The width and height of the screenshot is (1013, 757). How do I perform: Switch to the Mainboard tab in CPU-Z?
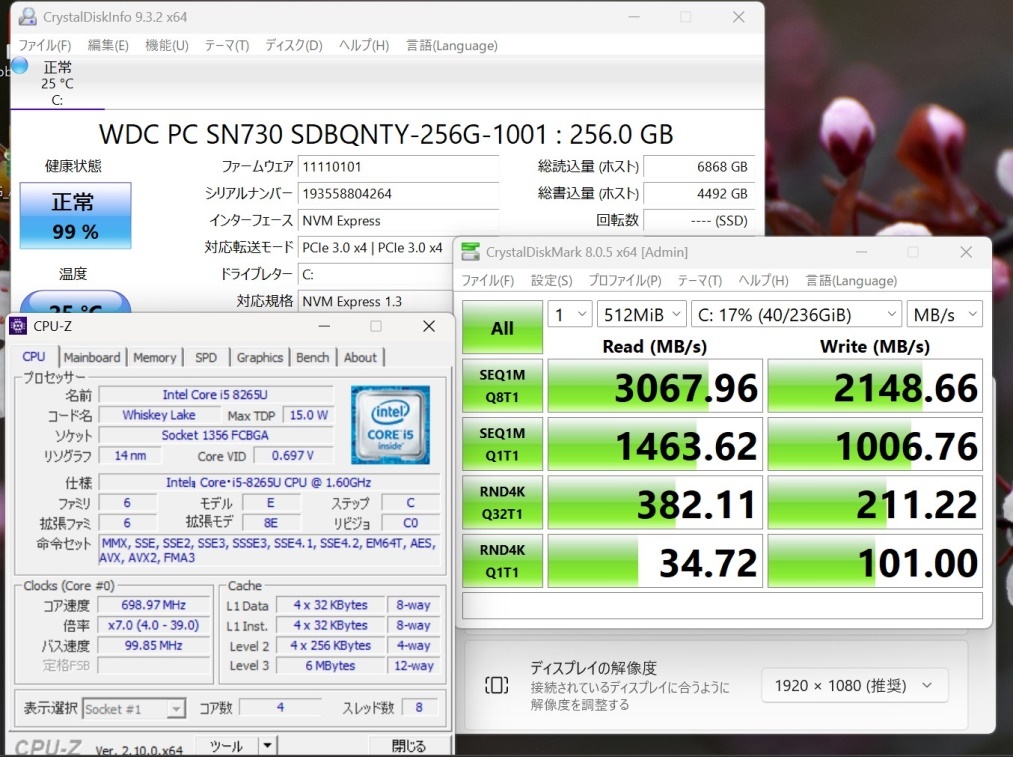(92, 357)
